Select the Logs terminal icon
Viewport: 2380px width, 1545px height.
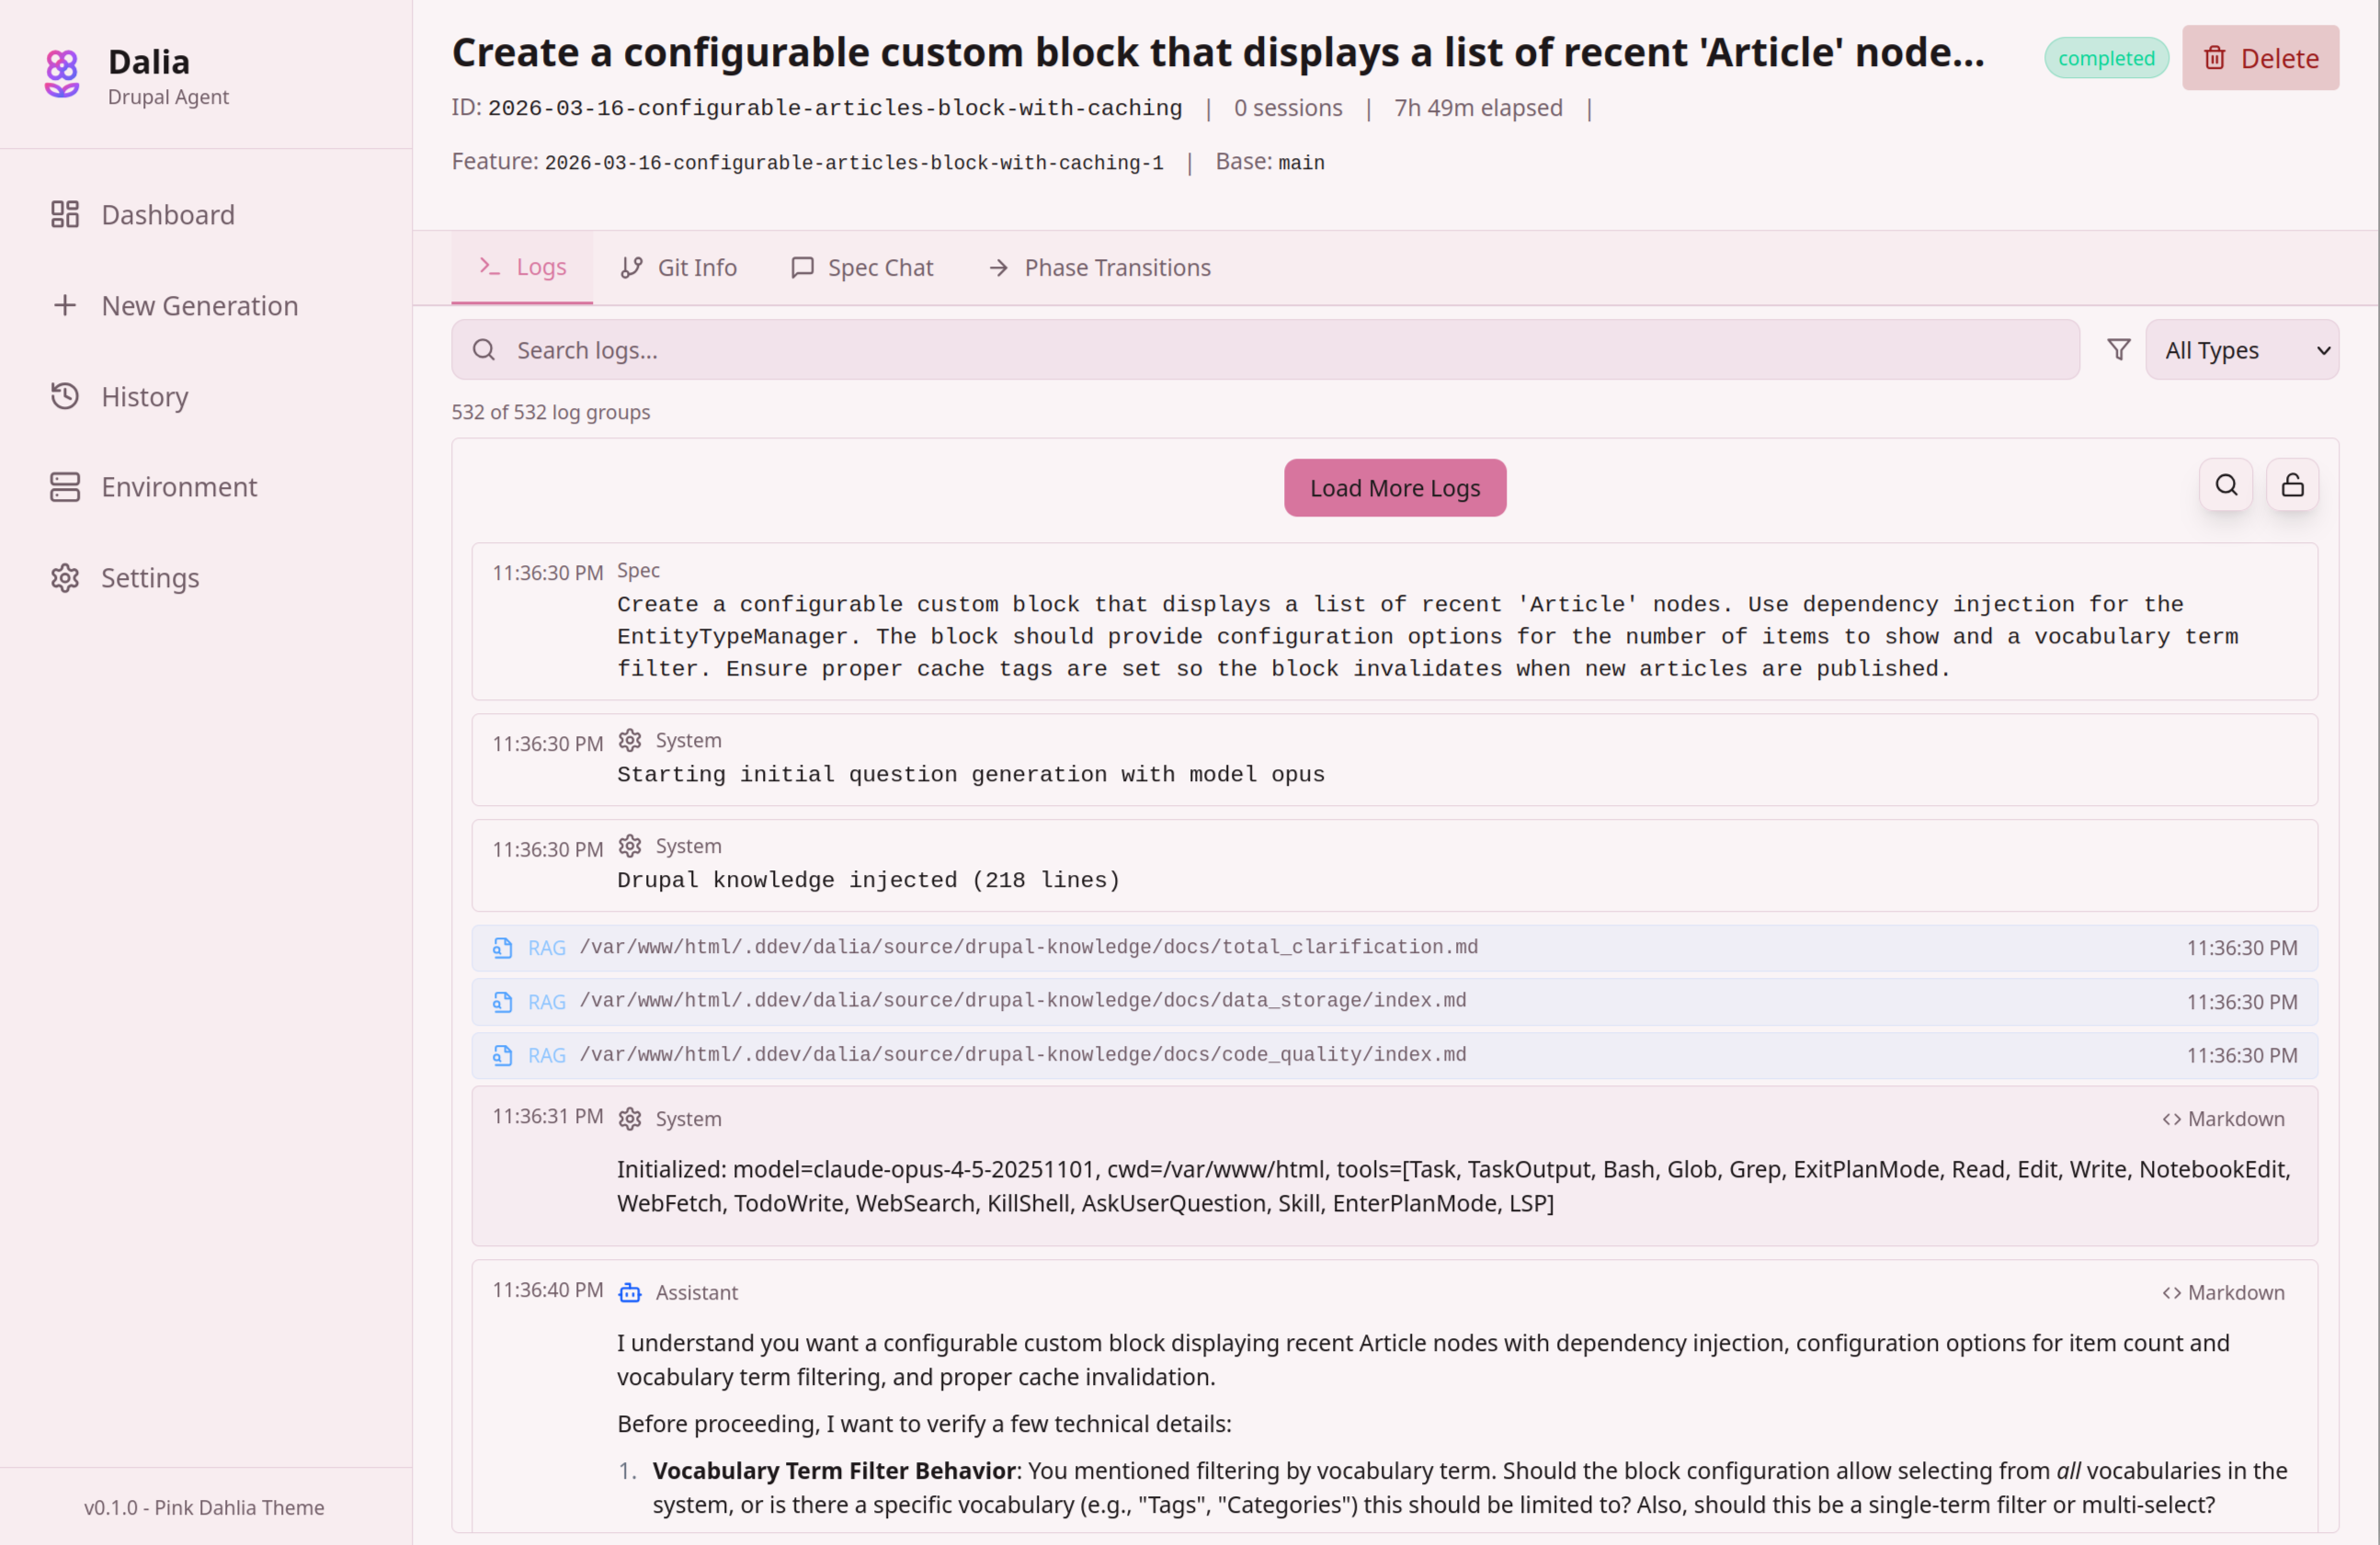[x=490, y=267]
